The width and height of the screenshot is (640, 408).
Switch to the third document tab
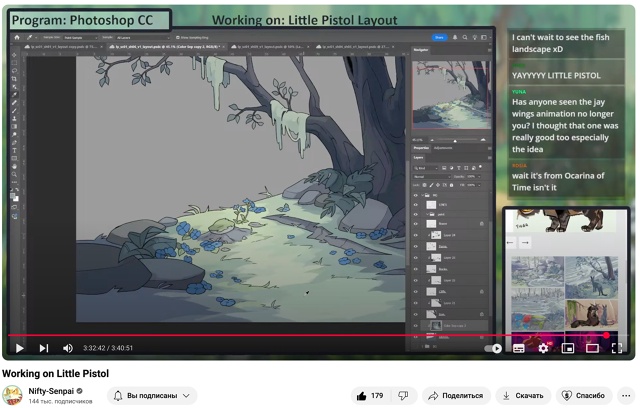point(269,47)
